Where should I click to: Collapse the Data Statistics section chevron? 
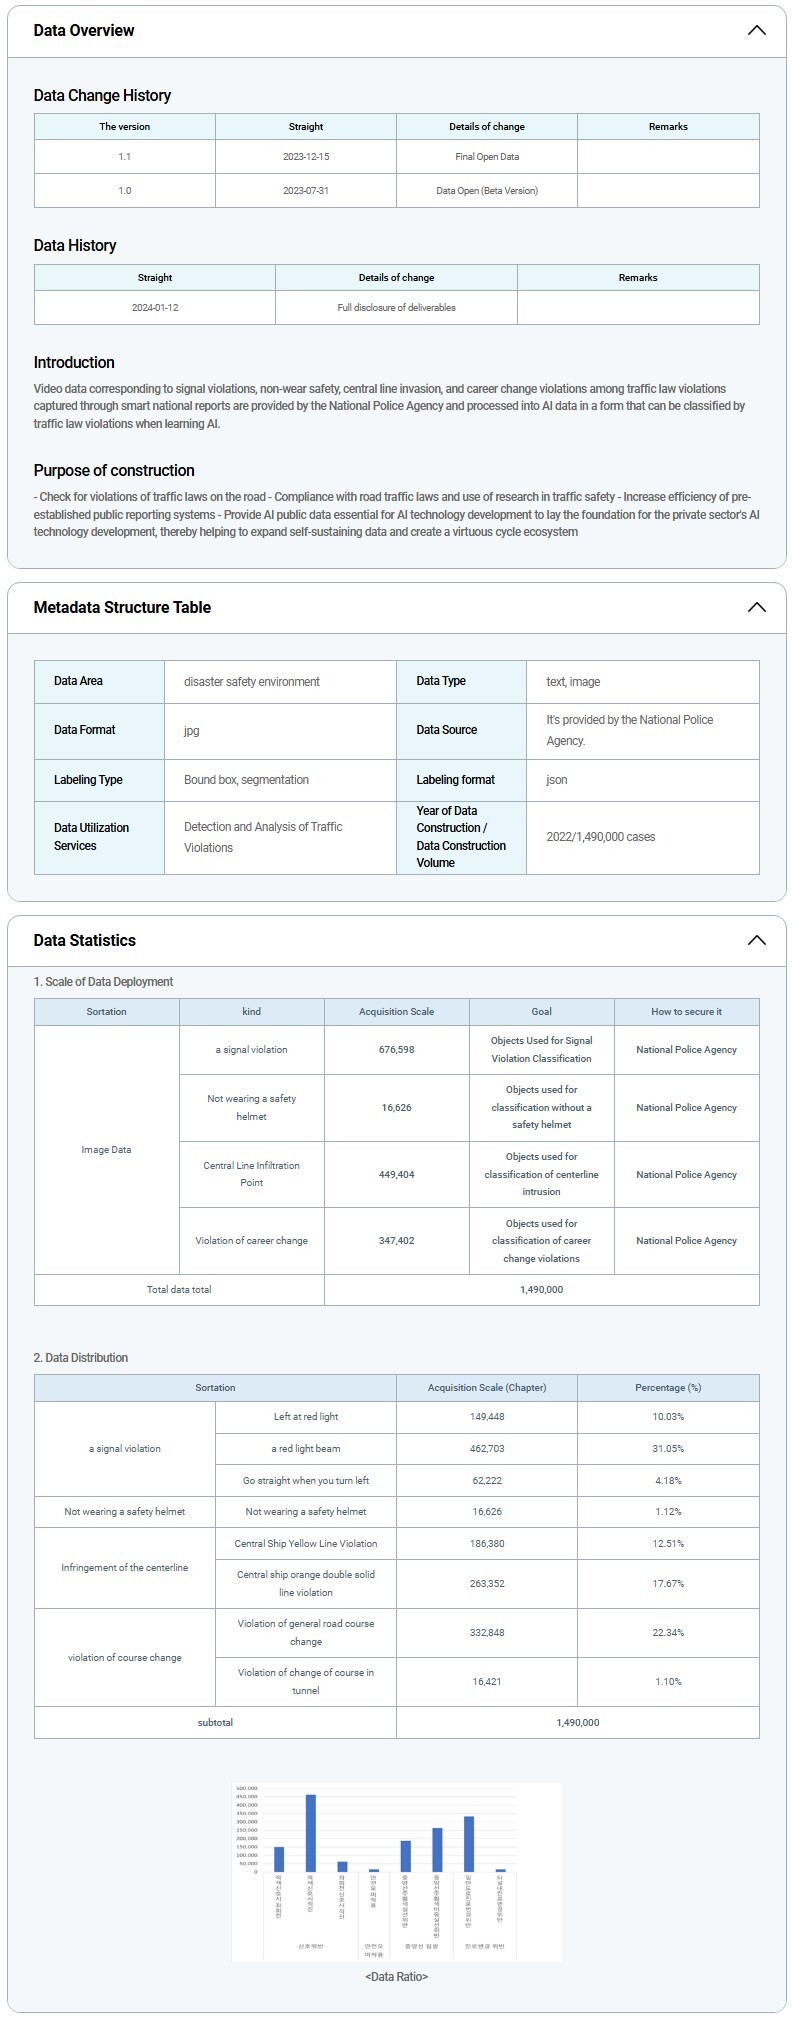coord(756,940)
